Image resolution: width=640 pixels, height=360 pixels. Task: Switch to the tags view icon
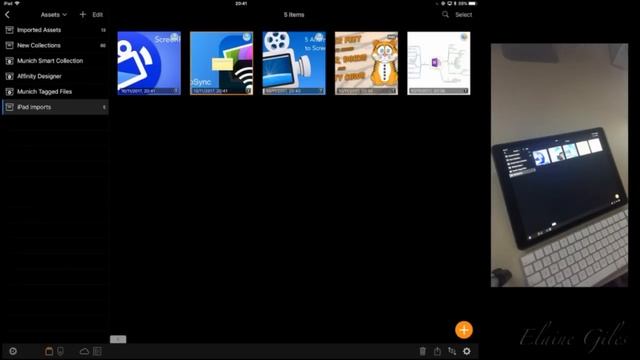point(60,351)
